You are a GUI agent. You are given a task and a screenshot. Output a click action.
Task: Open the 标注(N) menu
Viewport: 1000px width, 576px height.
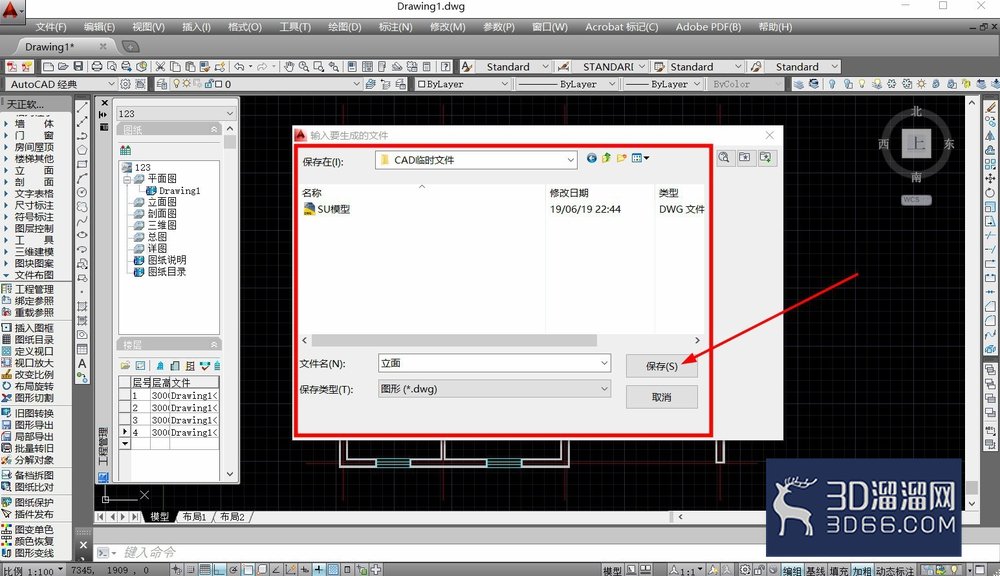pos(395,27)
